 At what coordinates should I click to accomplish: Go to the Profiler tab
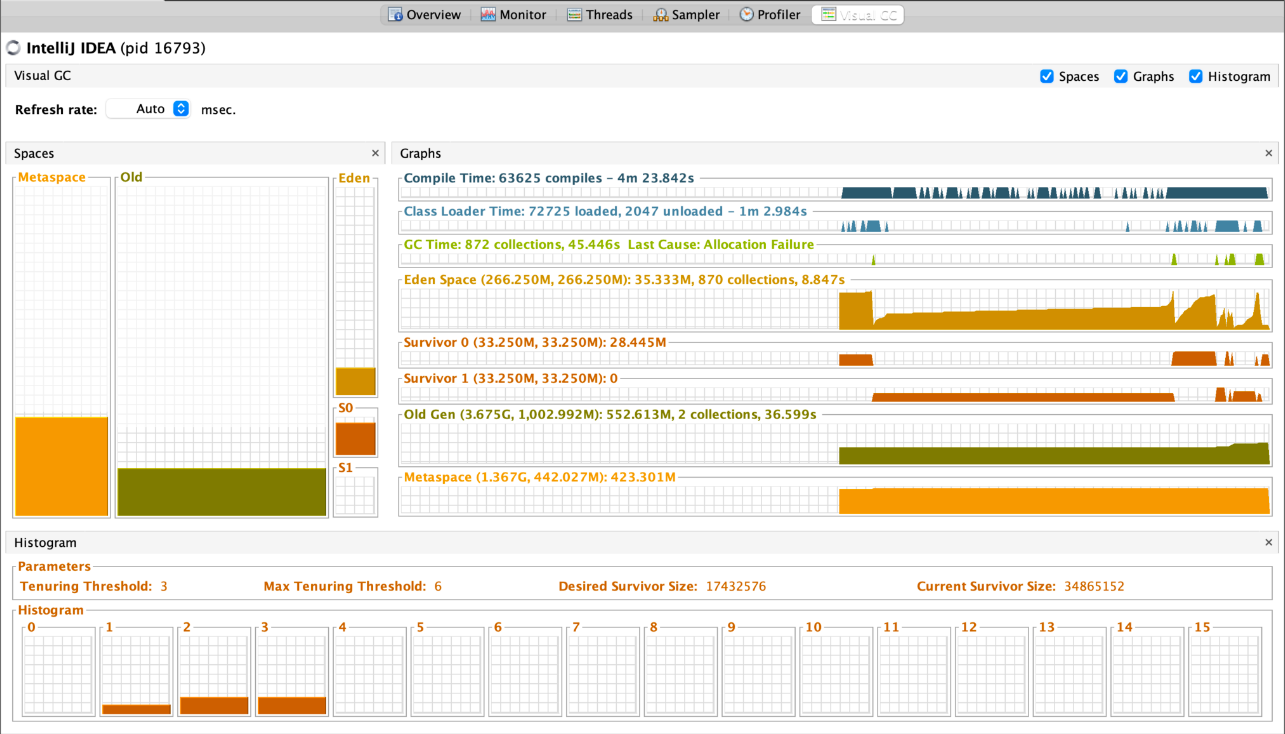(x=770, y=15)
